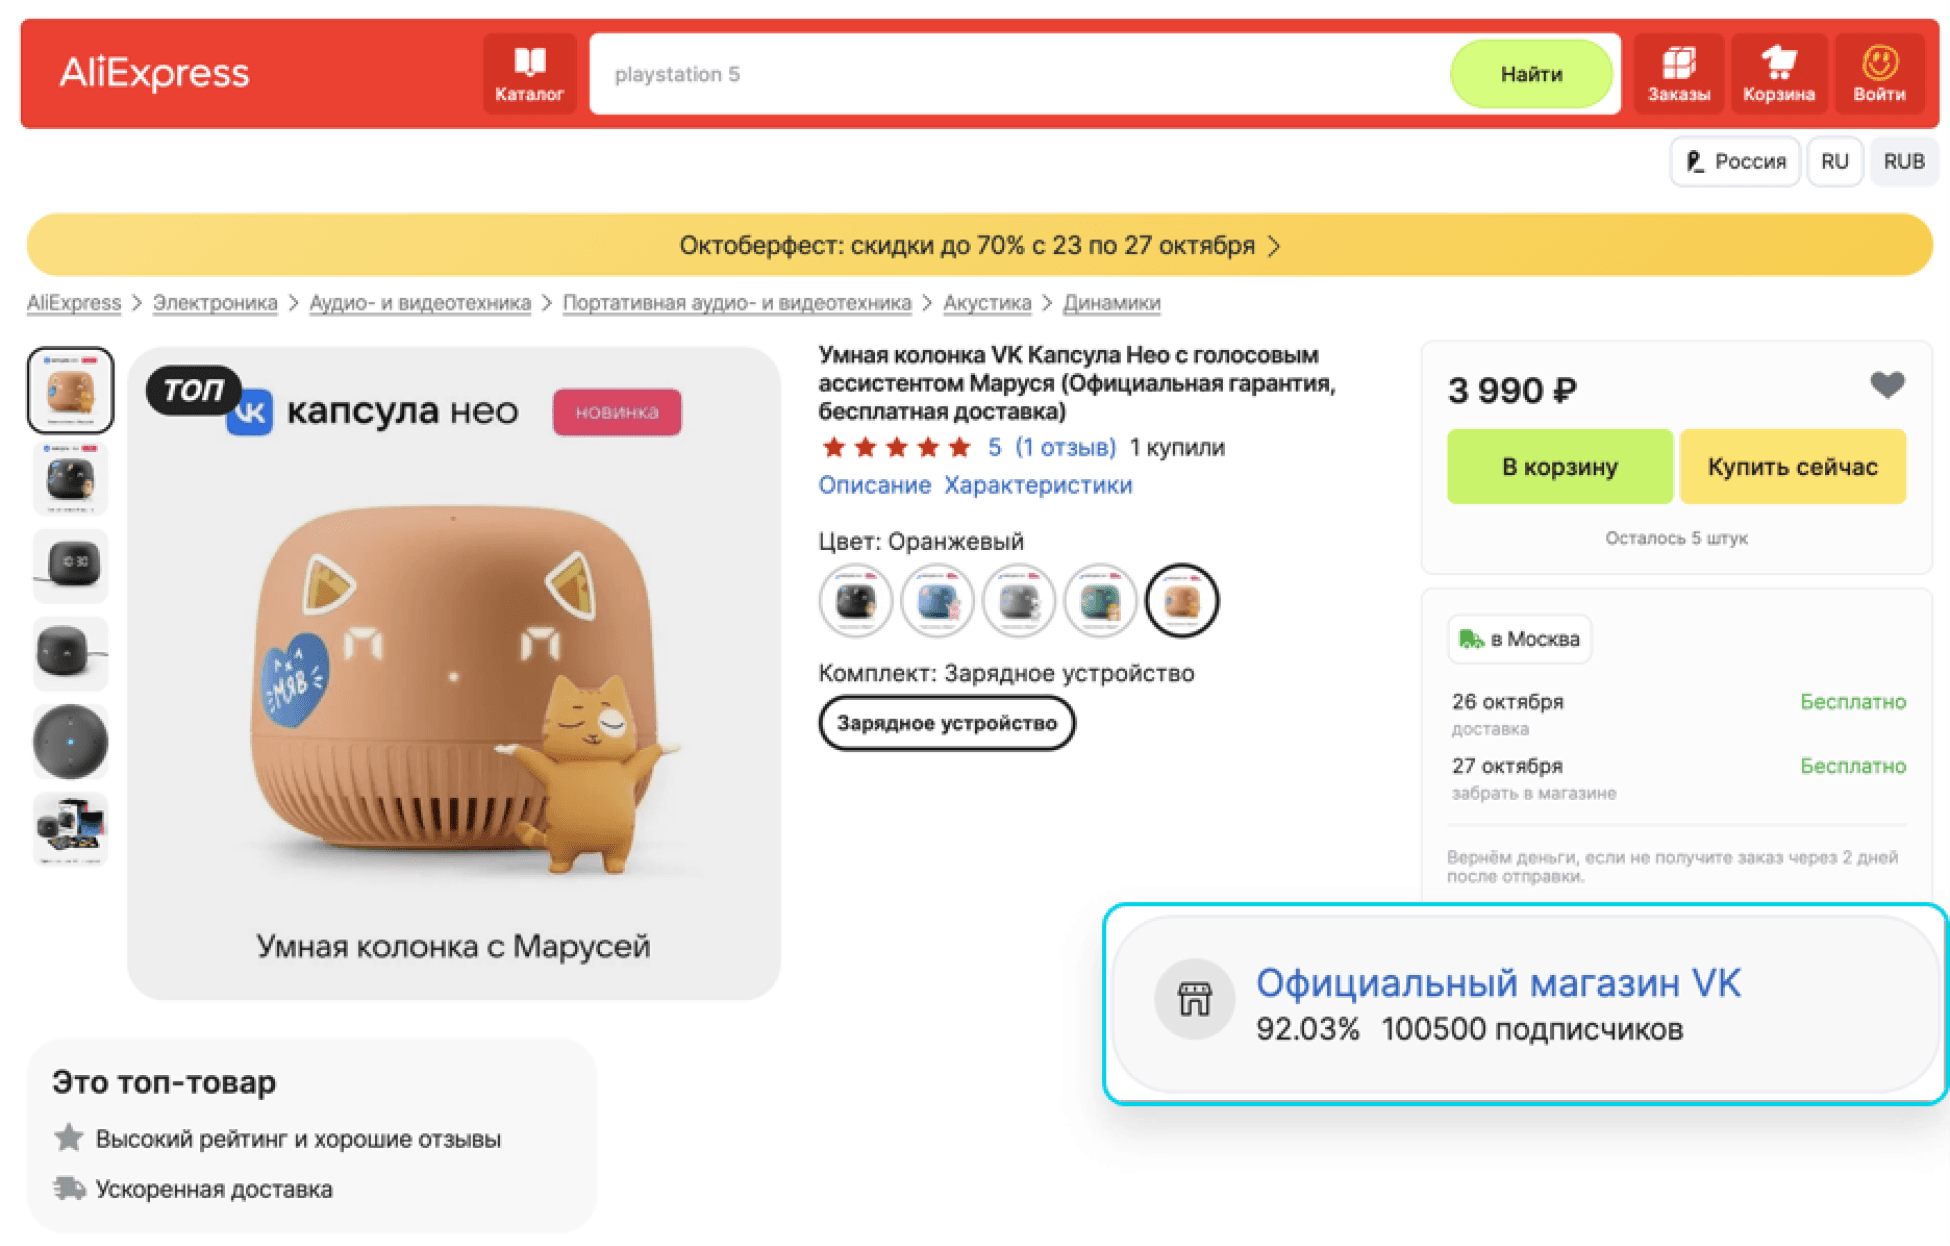Click the playstation 5 search field

coord(1020,74)
